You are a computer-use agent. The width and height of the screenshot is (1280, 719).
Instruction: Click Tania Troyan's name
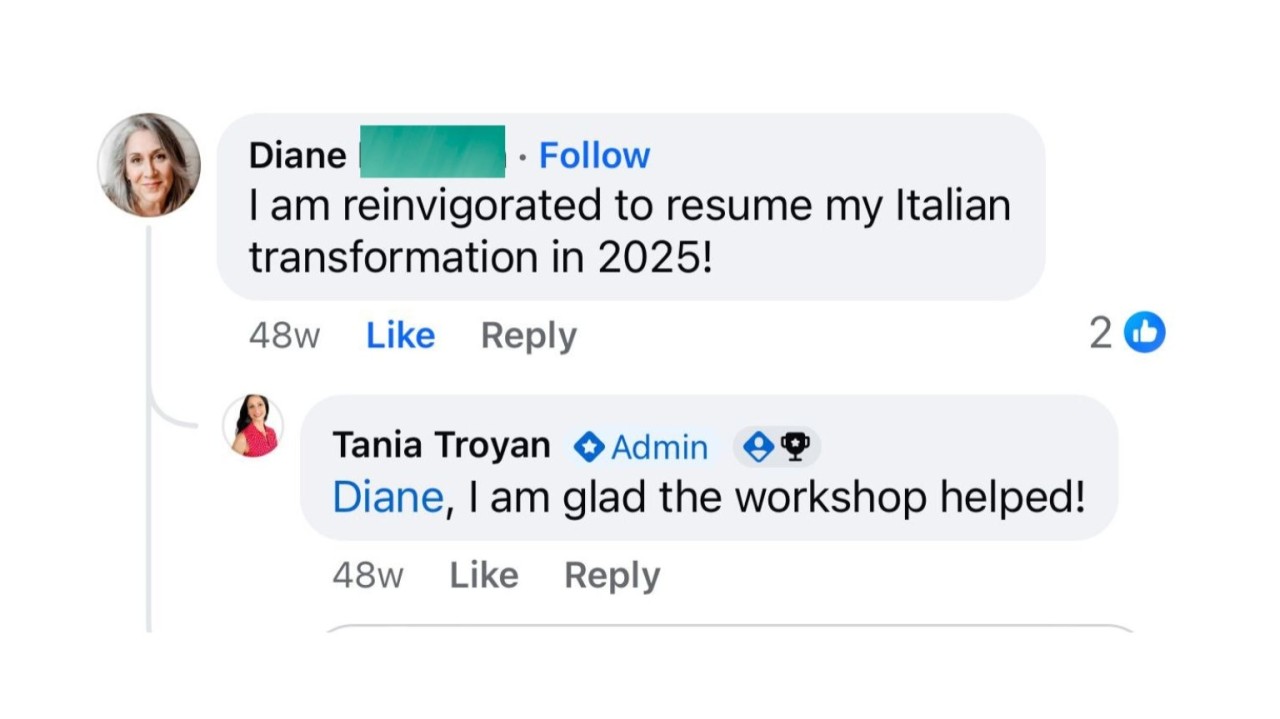[441, 446]
